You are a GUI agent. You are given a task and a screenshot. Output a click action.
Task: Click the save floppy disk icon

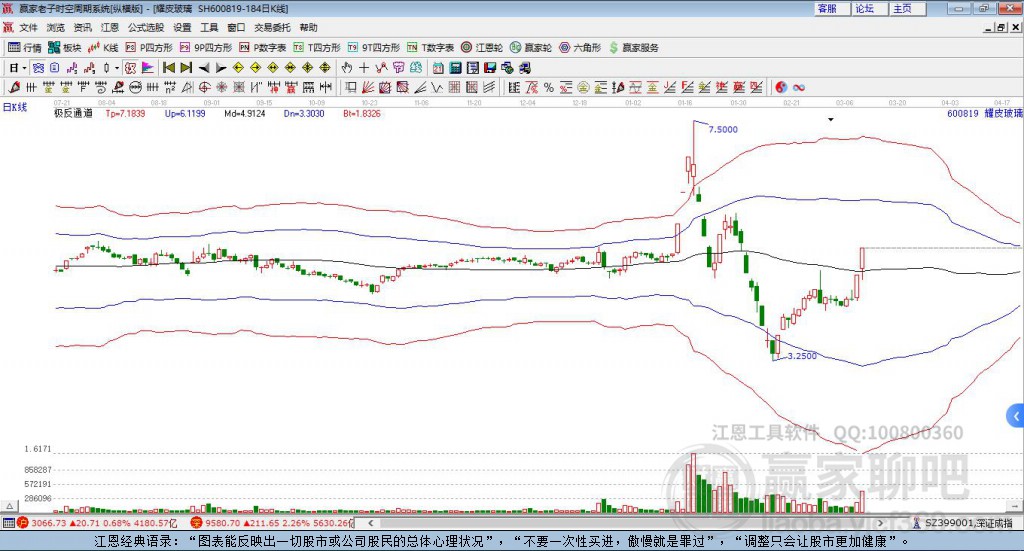[490, 68]
